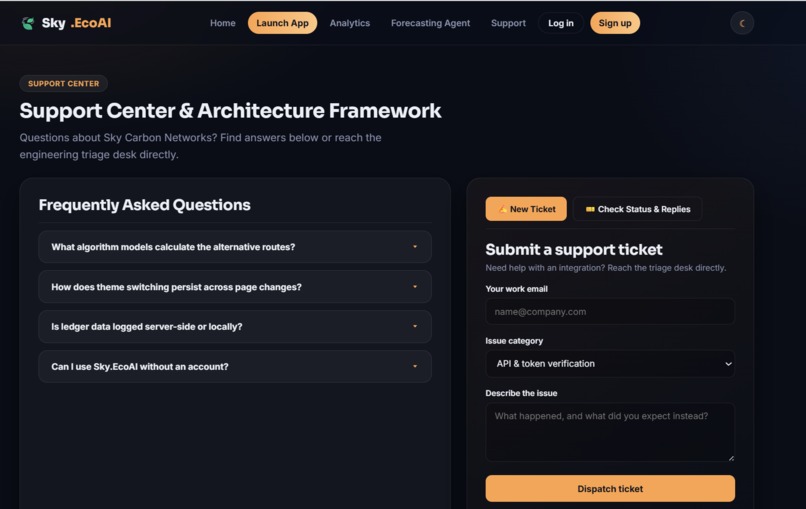The height and width of the screenshot is (509, 806).
Task: Click the Launch App button
Action: [282, 23]
